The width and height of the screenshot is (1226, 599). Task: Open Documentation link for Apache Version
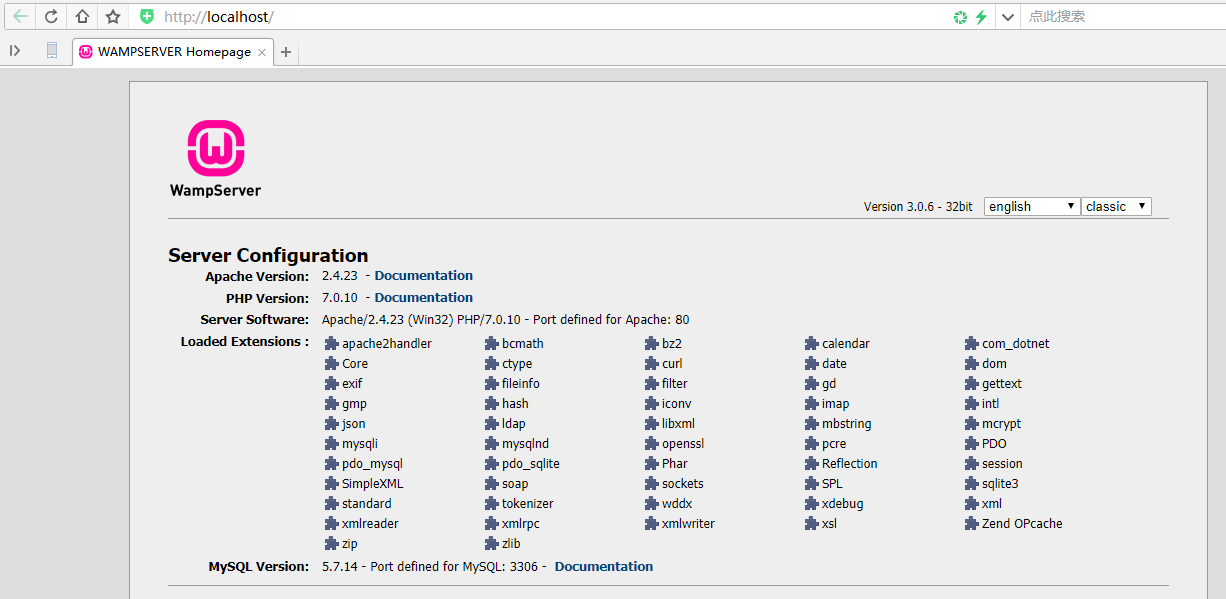(424, 276)
